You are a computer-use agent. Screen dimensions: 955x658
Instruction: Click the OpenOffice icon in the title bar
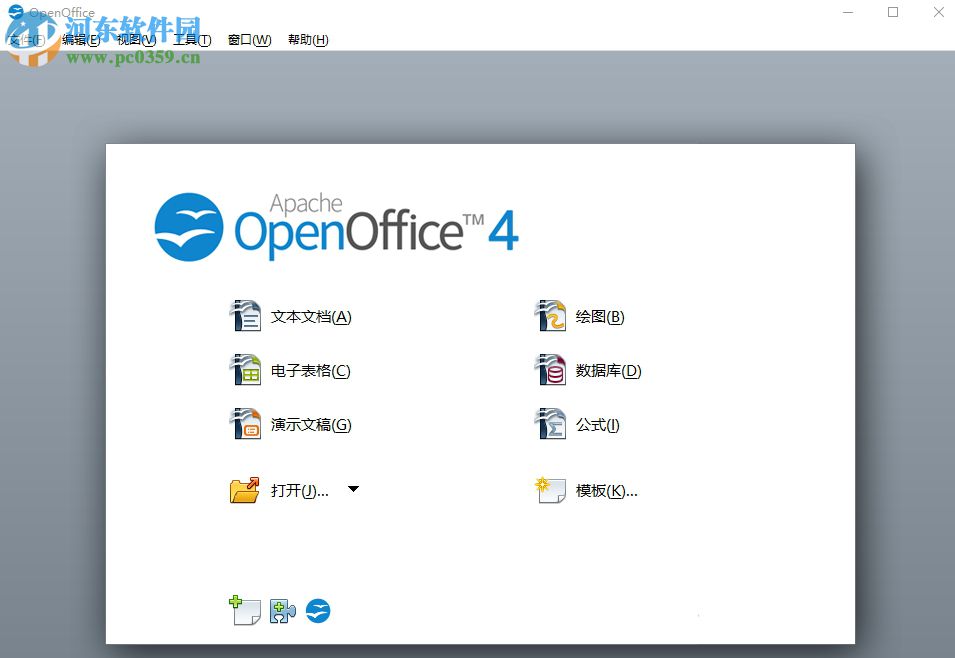coord(14,11)
